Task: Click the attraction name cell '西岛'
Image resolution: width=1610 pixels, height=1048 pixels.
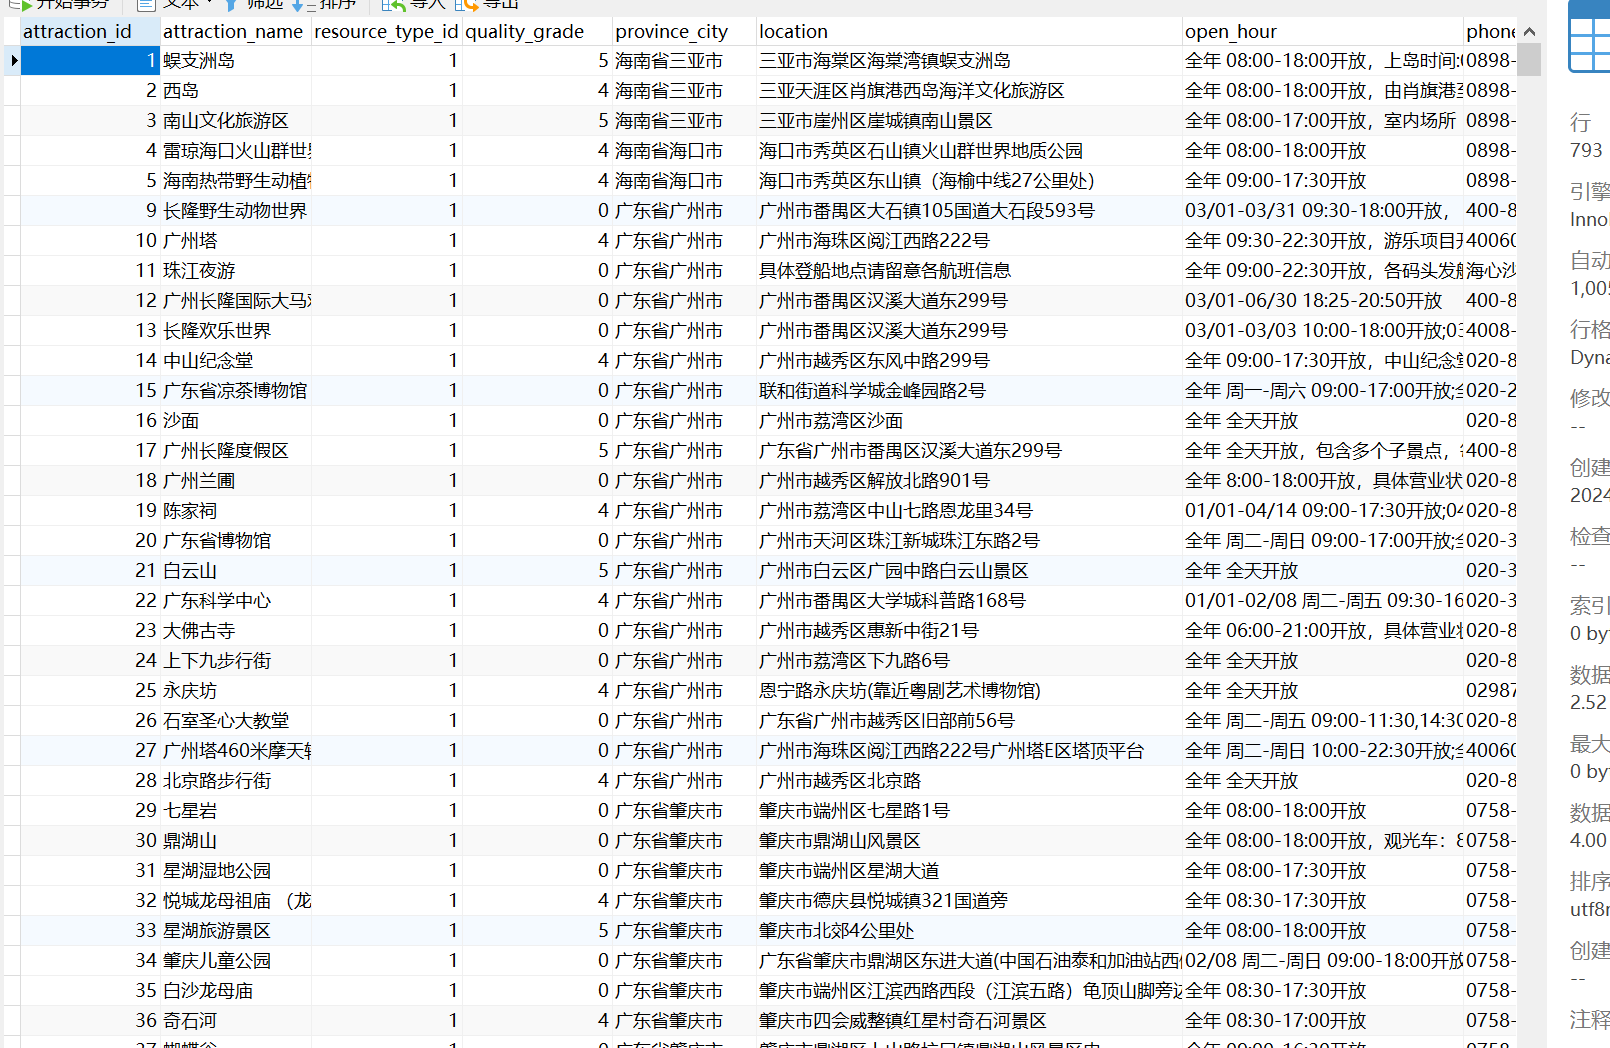Action: 235,91
